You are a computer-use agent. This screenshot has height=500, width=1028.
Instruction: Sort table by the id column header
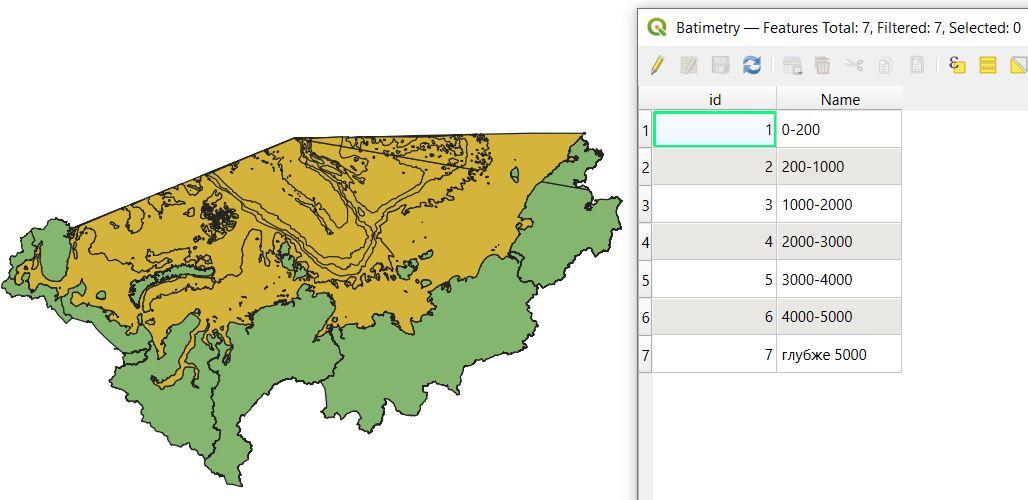[714, 99]
